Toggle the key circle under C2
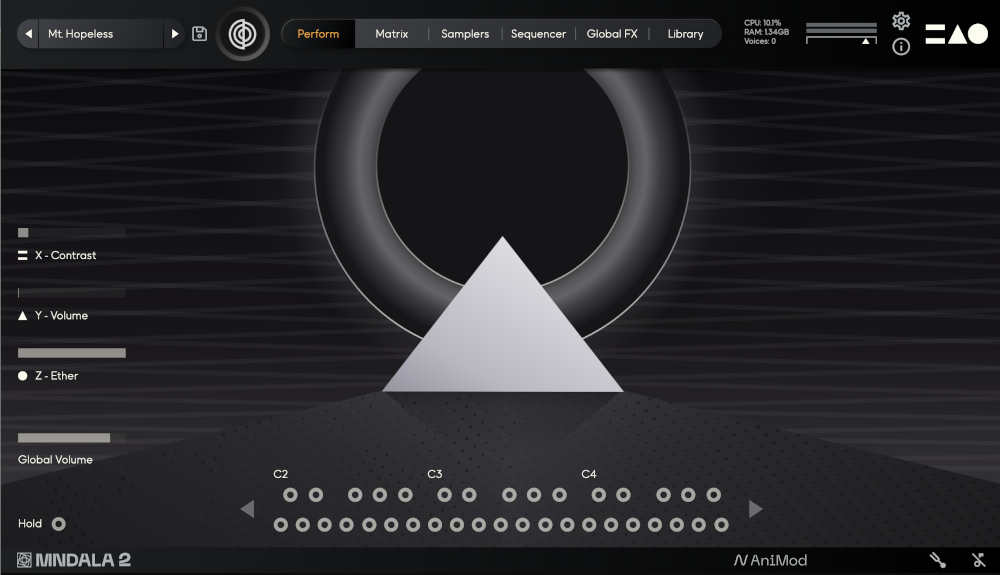Image resolution: width=1000 pixels, height=575 pixels. [x=281, y=524]
